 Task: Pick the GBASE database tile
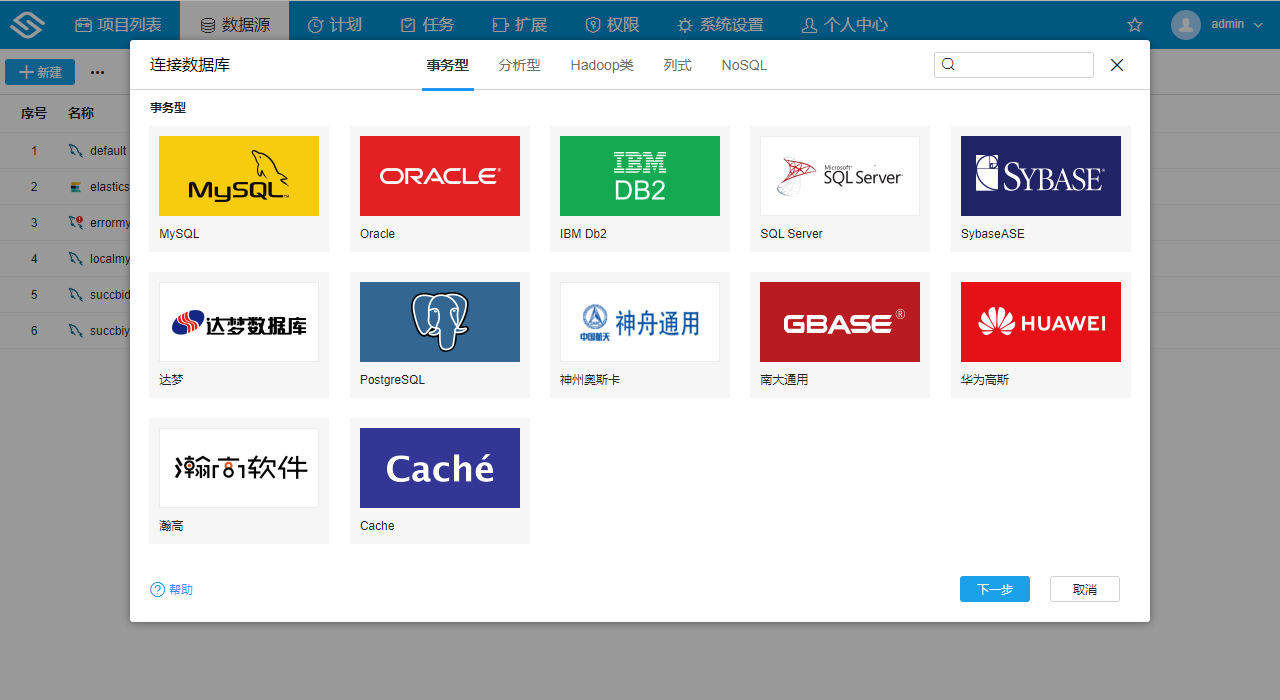click(840, 322)
